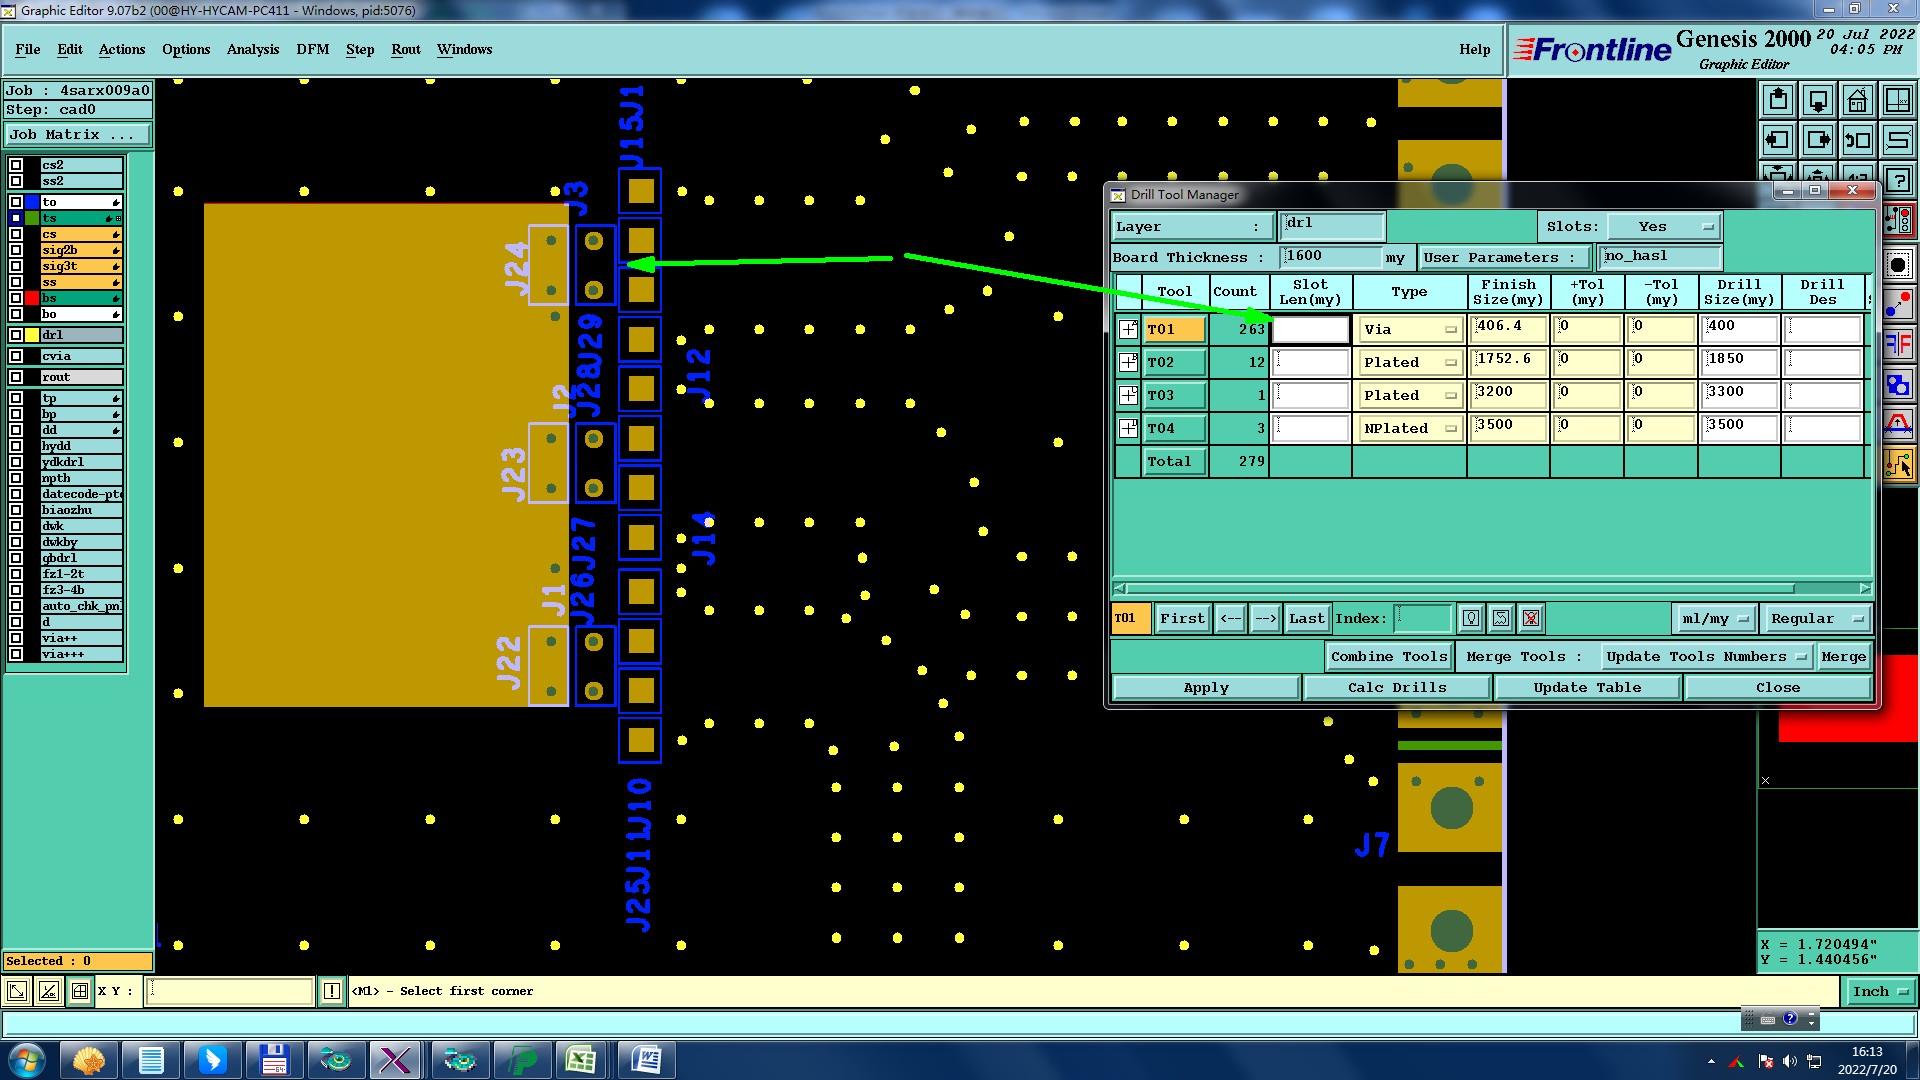Screen dimensions: 1920x1080
Task: Click the red X delete icon
Action: pos(1531,619)
